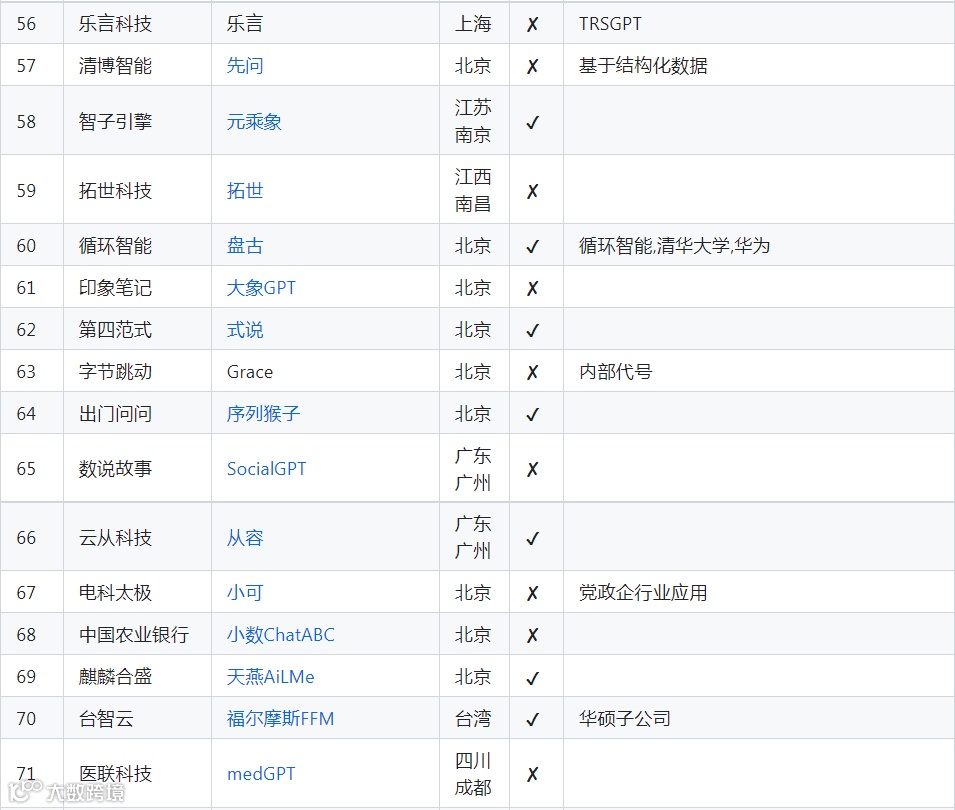Click the 第四范式 company name
Viewport: 955px width, 810px height.
click(x=115, y=330)
